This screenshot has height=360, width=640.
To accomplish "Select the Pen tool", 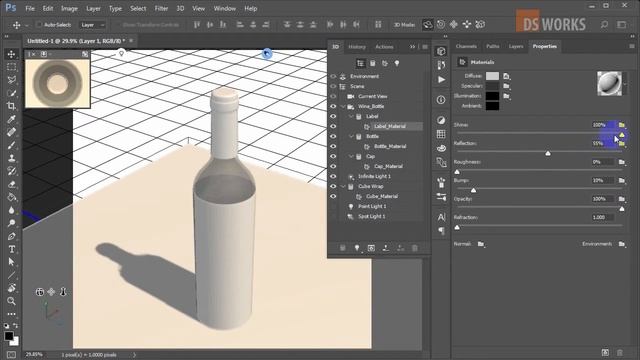I will (11, 236).
